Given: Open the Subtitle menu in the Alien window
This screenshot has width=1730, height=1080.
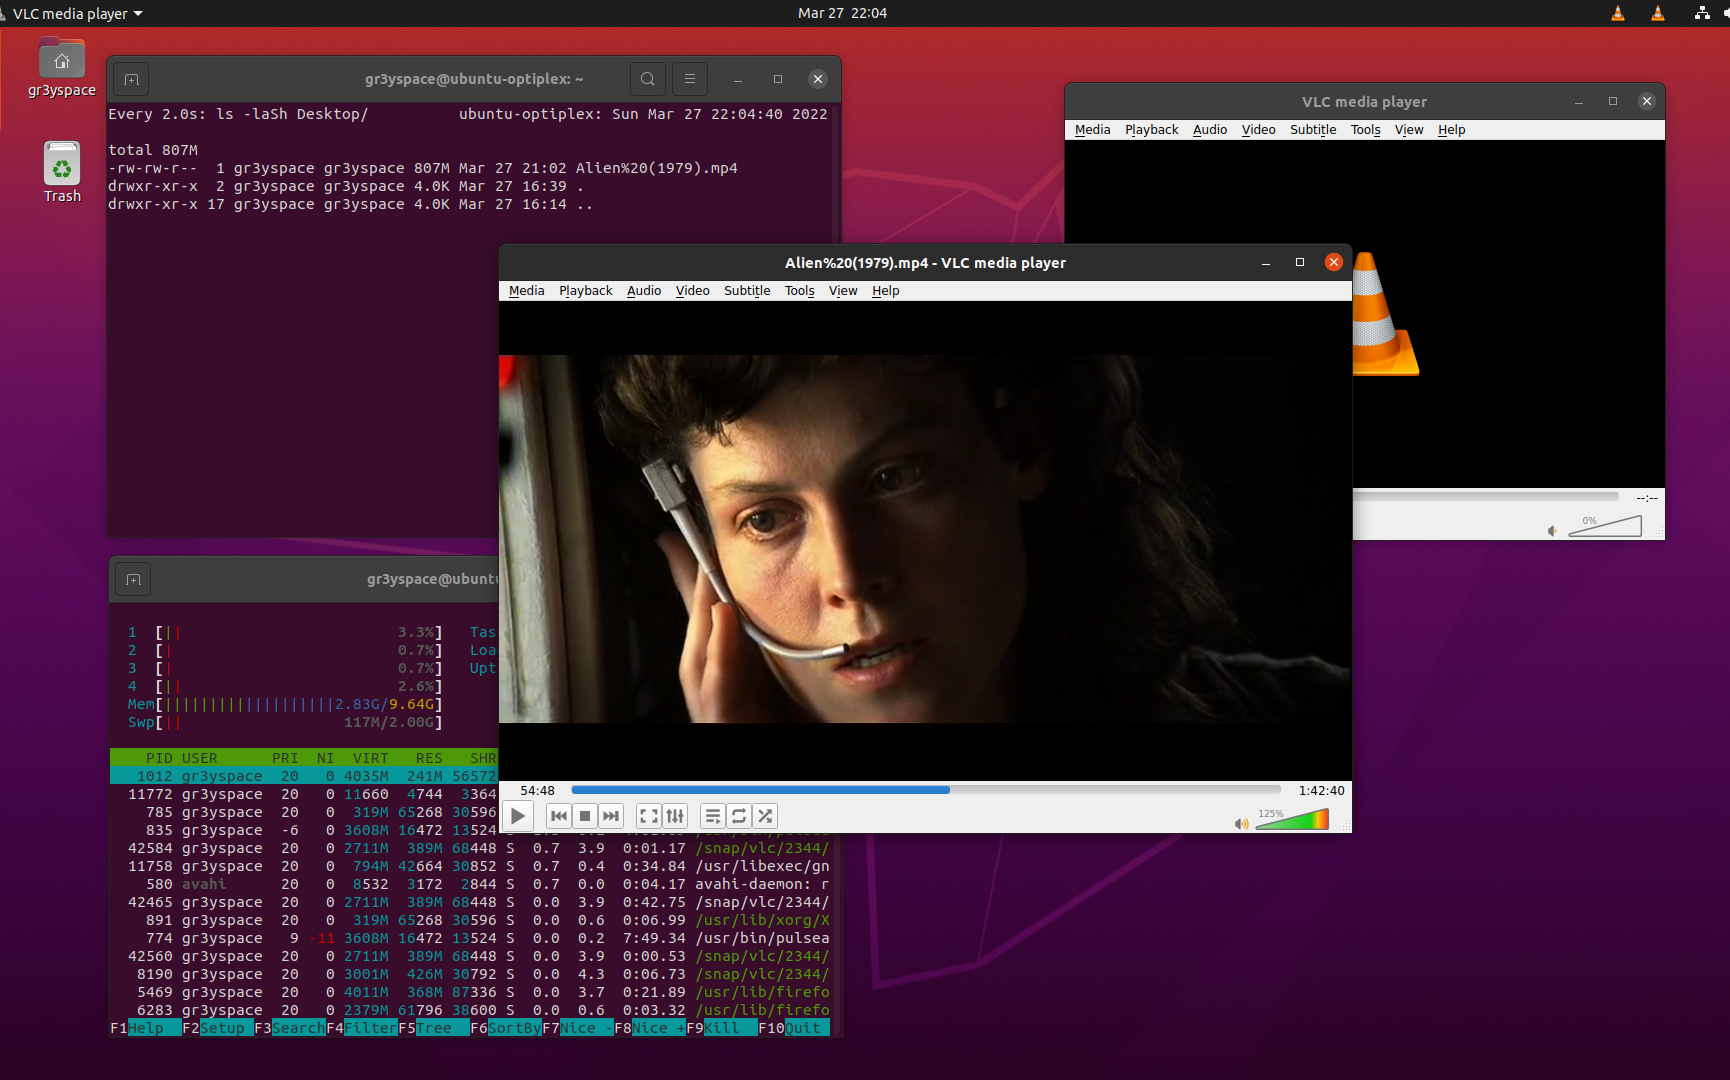Looking at the screenshot, I should click(x=747, y=291).
